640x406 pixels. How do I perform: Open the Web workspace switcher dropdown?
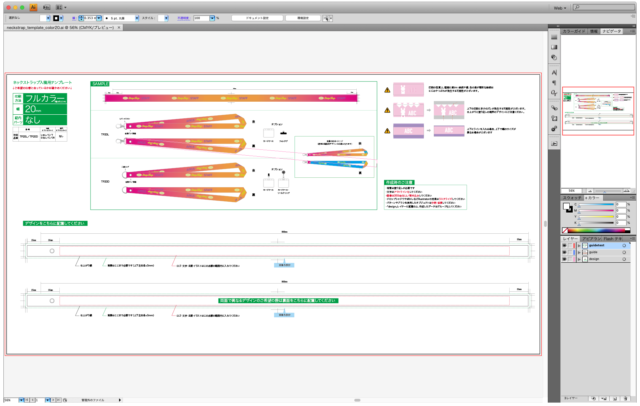pyautogui.click(x=560, y=8)
